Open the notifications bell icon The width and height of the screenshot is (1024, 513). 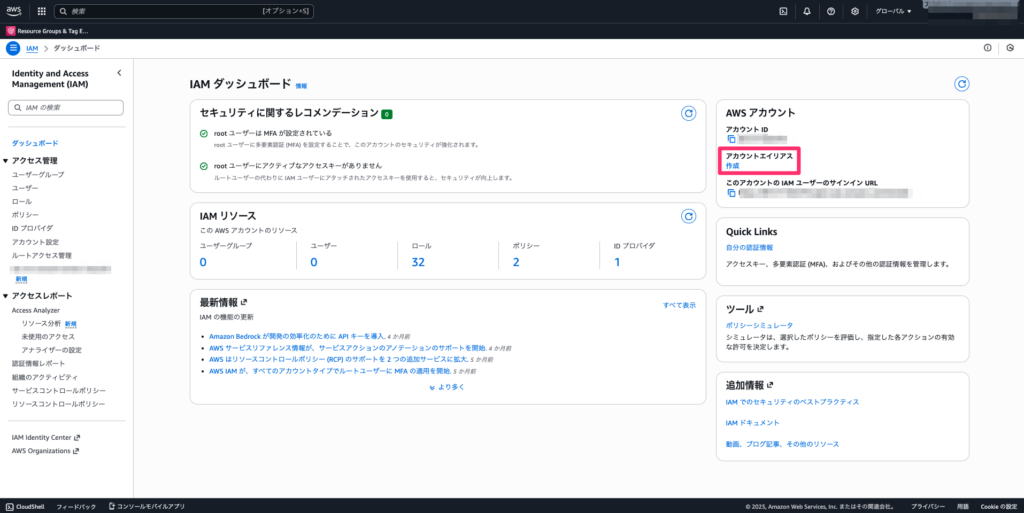(807, 11)
